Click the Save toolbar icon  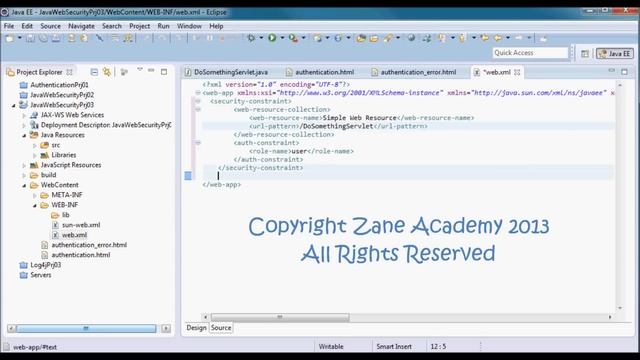[x=31, y=38]
